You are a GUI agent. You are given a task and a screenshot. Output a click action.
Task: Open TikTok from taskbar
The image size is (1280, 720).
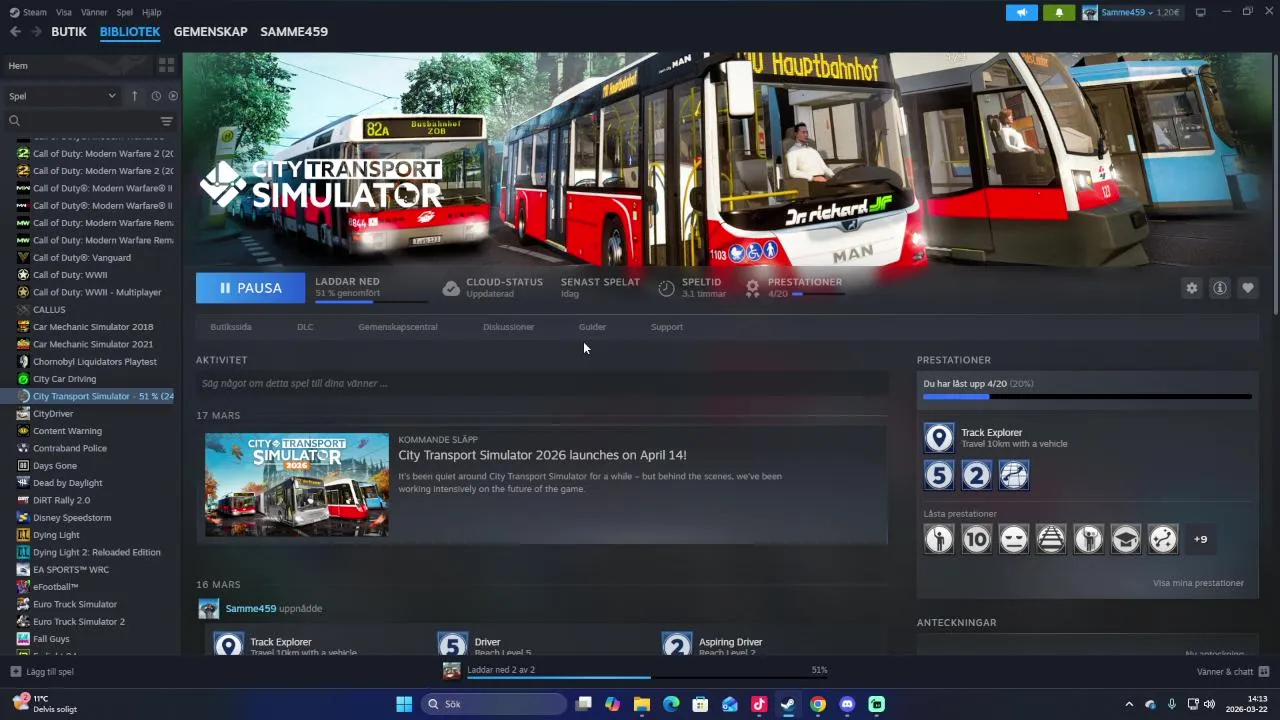[x=759, y=704]
